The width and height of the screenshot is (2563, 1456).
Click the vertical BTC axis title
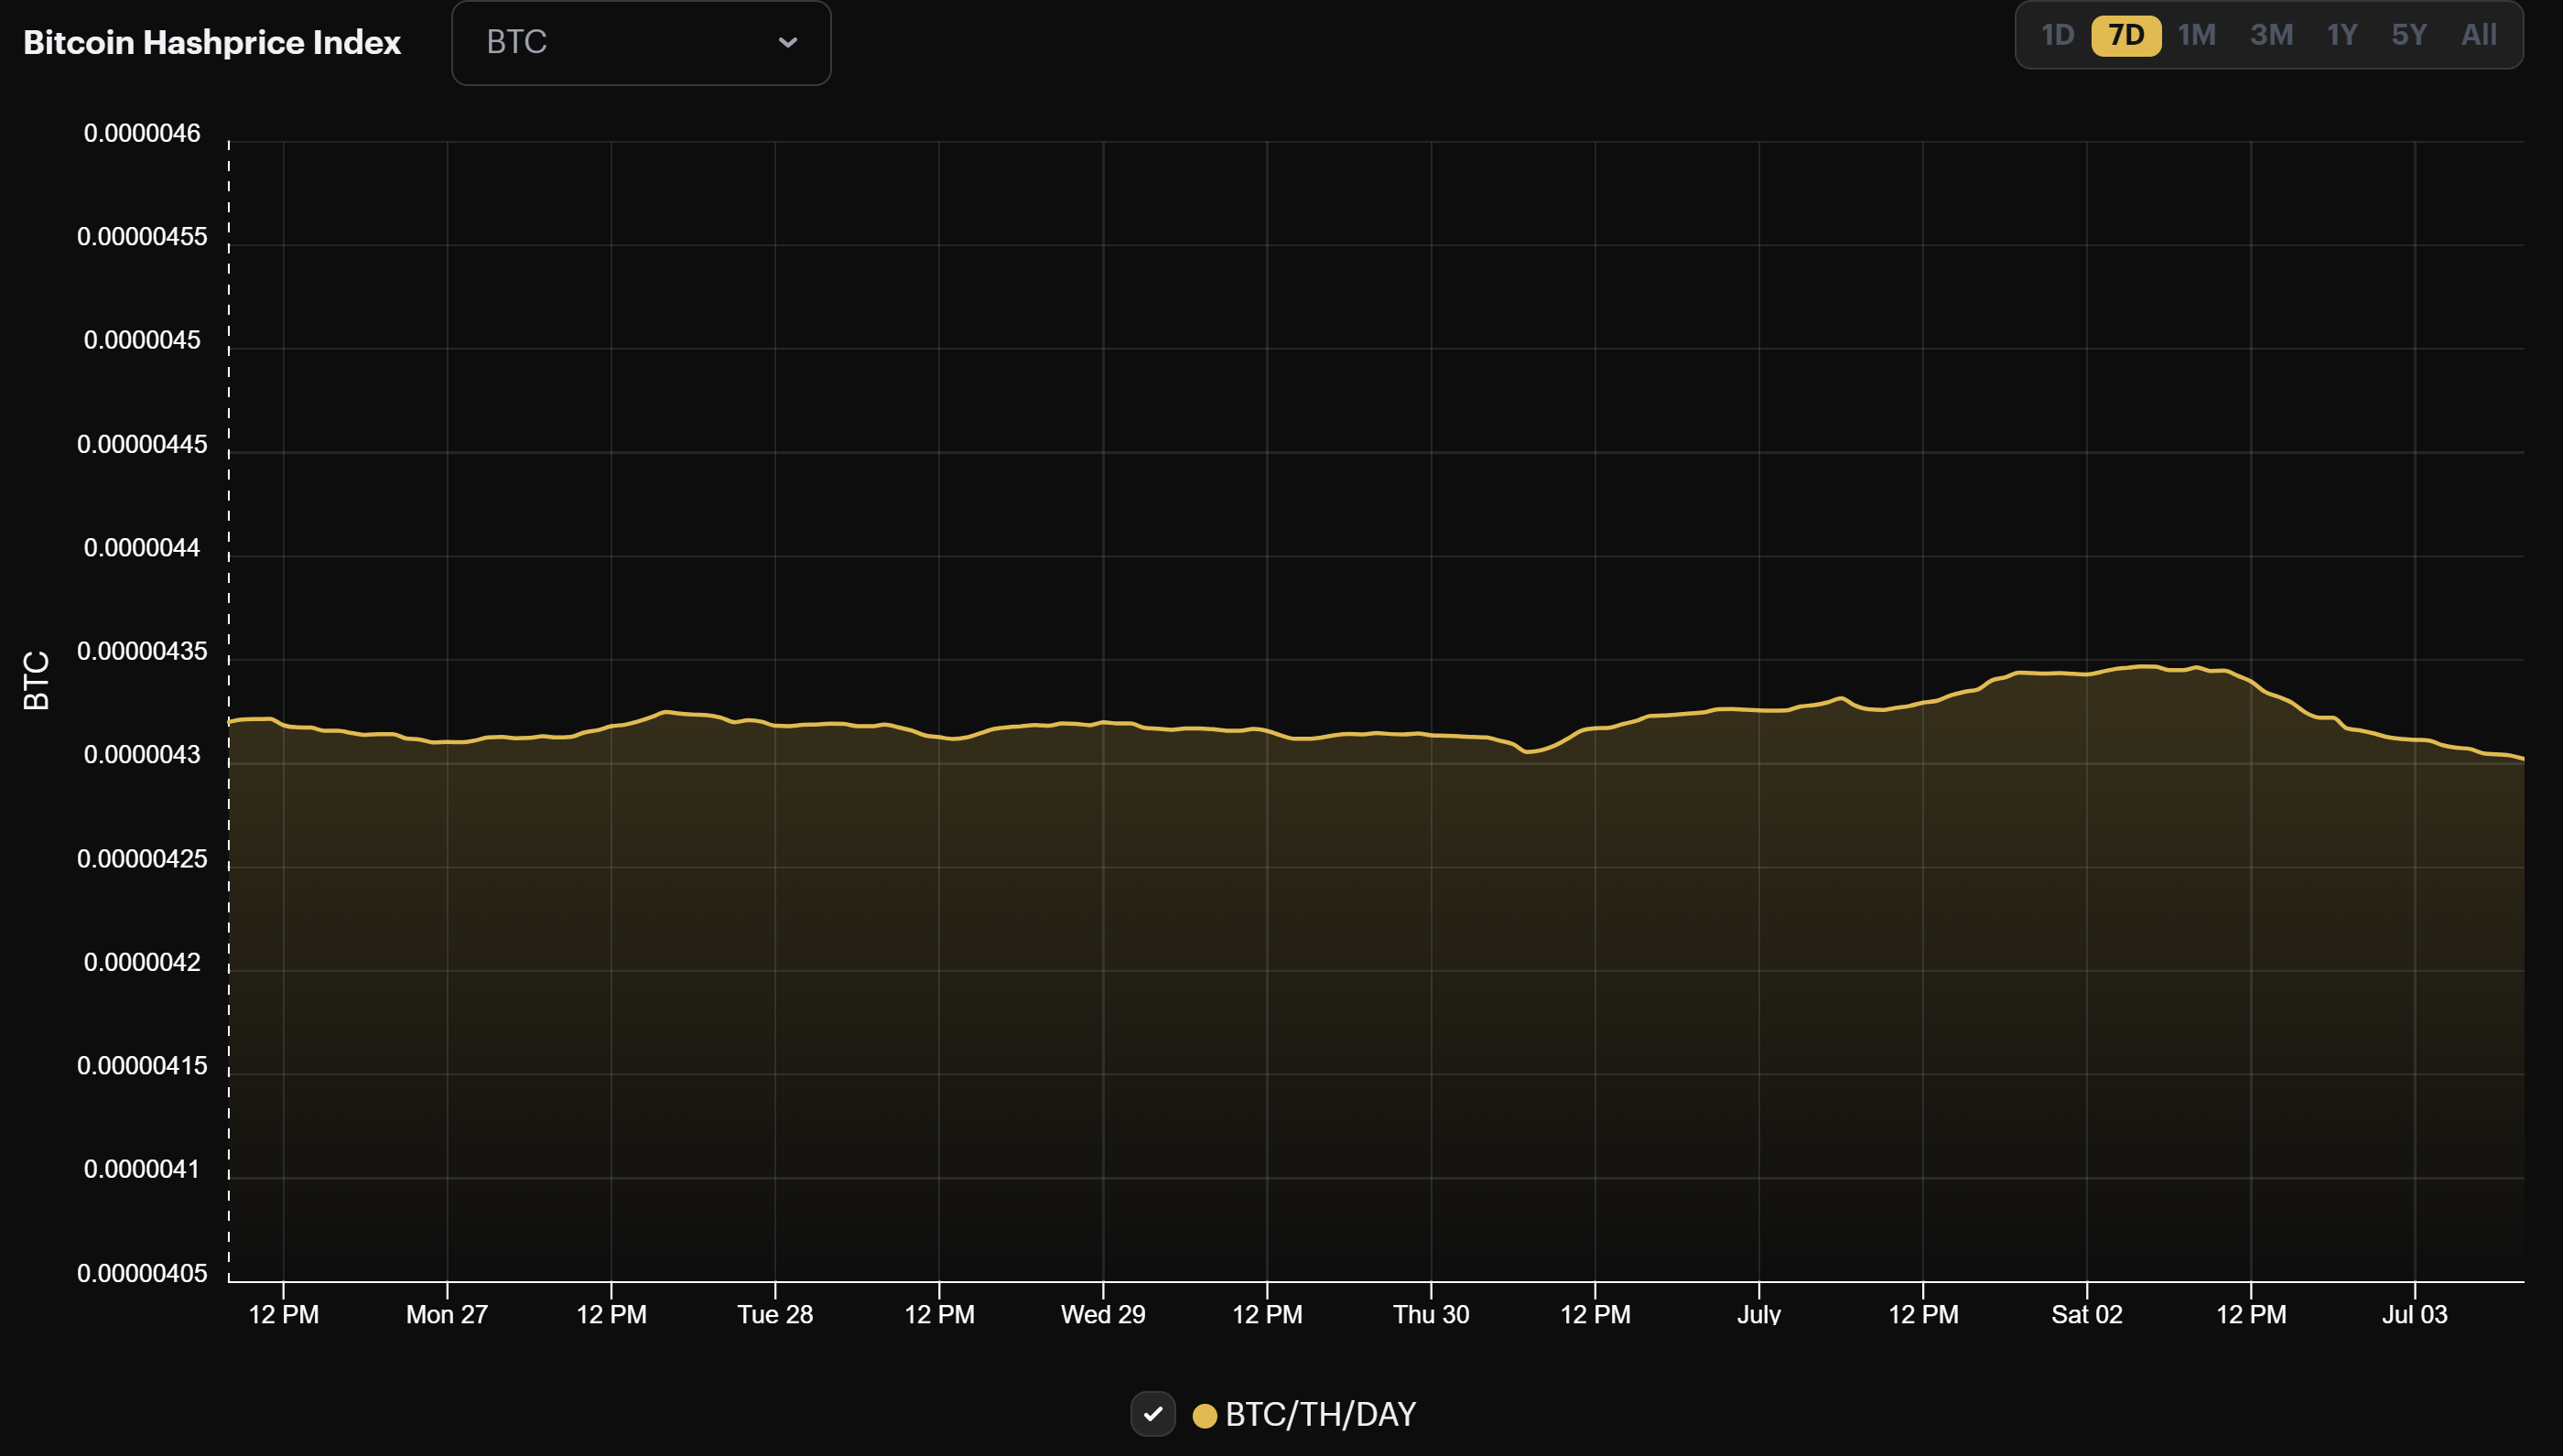(36, 680)
